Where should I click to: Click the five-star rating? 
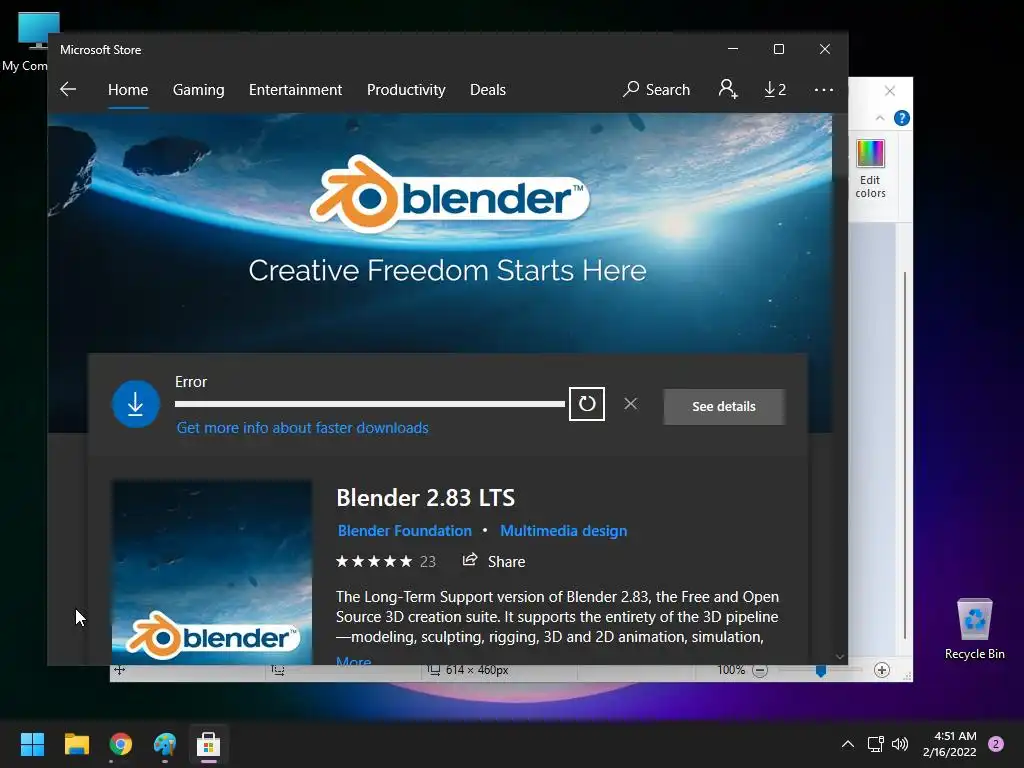(x=374, y=562)
